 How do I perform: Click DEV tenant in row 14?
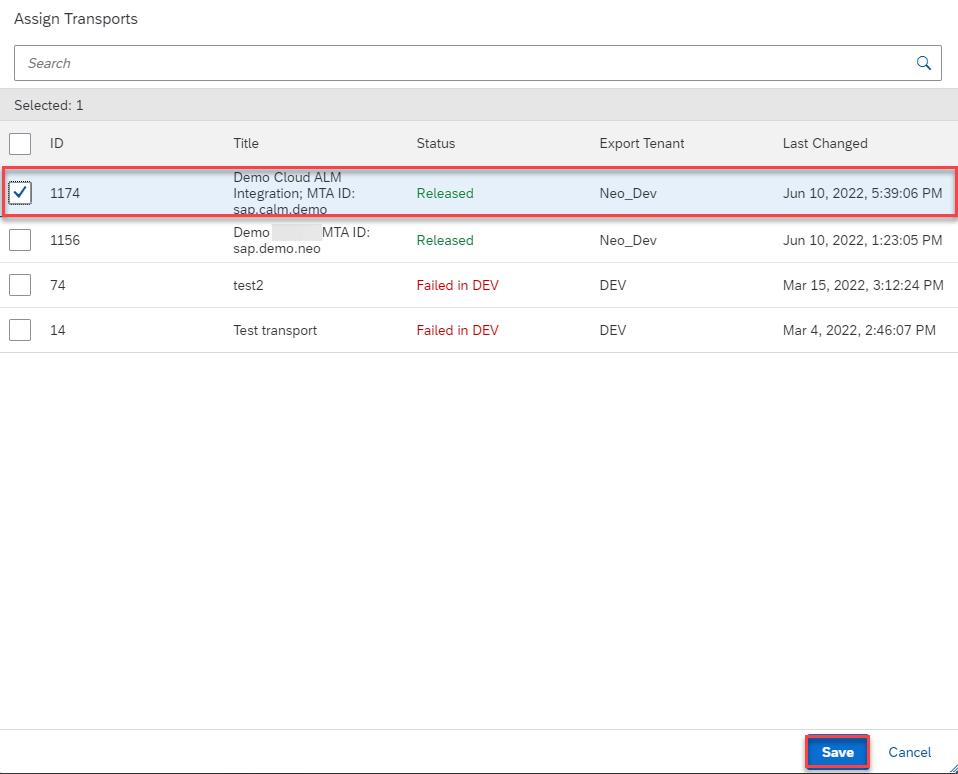pos(613,330)
